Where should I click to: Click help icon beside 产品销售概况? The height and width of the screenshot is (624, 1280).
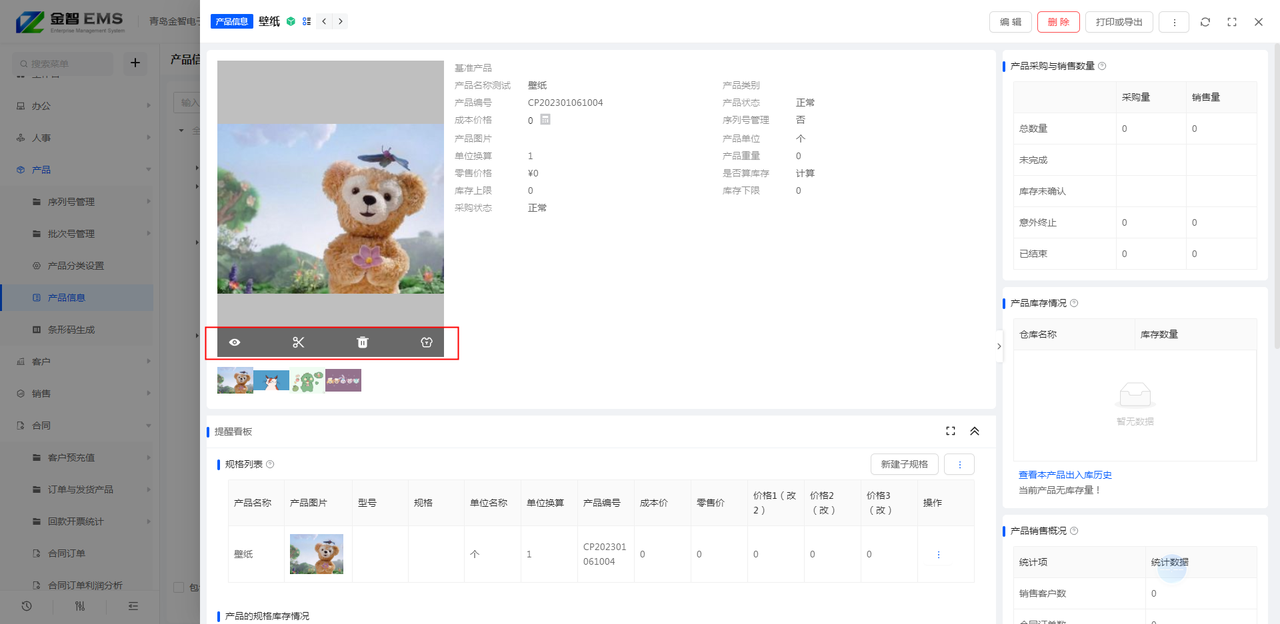click(x=1074, y=531)
